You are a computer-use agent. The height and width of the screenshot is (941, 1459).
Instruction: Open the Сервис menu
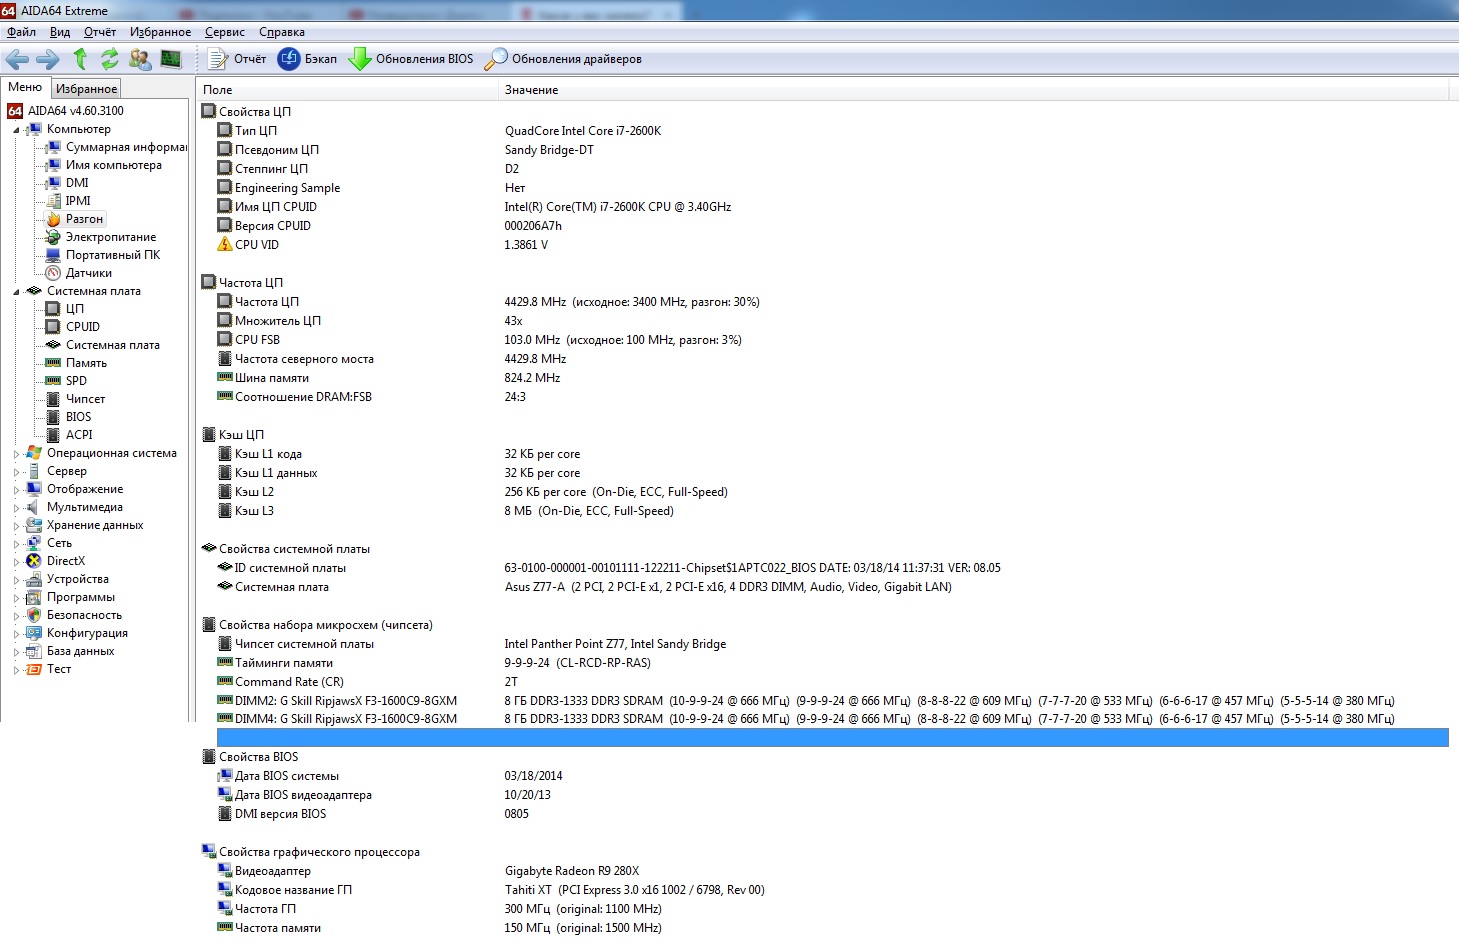(225, 32)
